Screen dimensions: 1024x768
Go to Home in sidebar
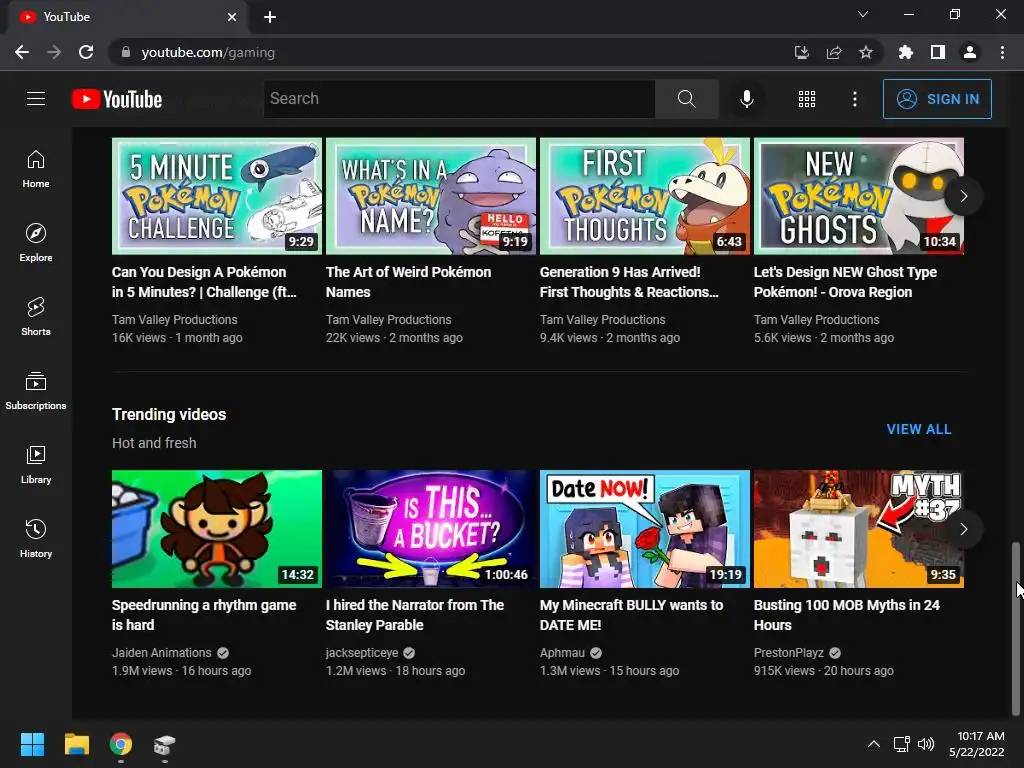pyautogui.click(x=36, y=169)
